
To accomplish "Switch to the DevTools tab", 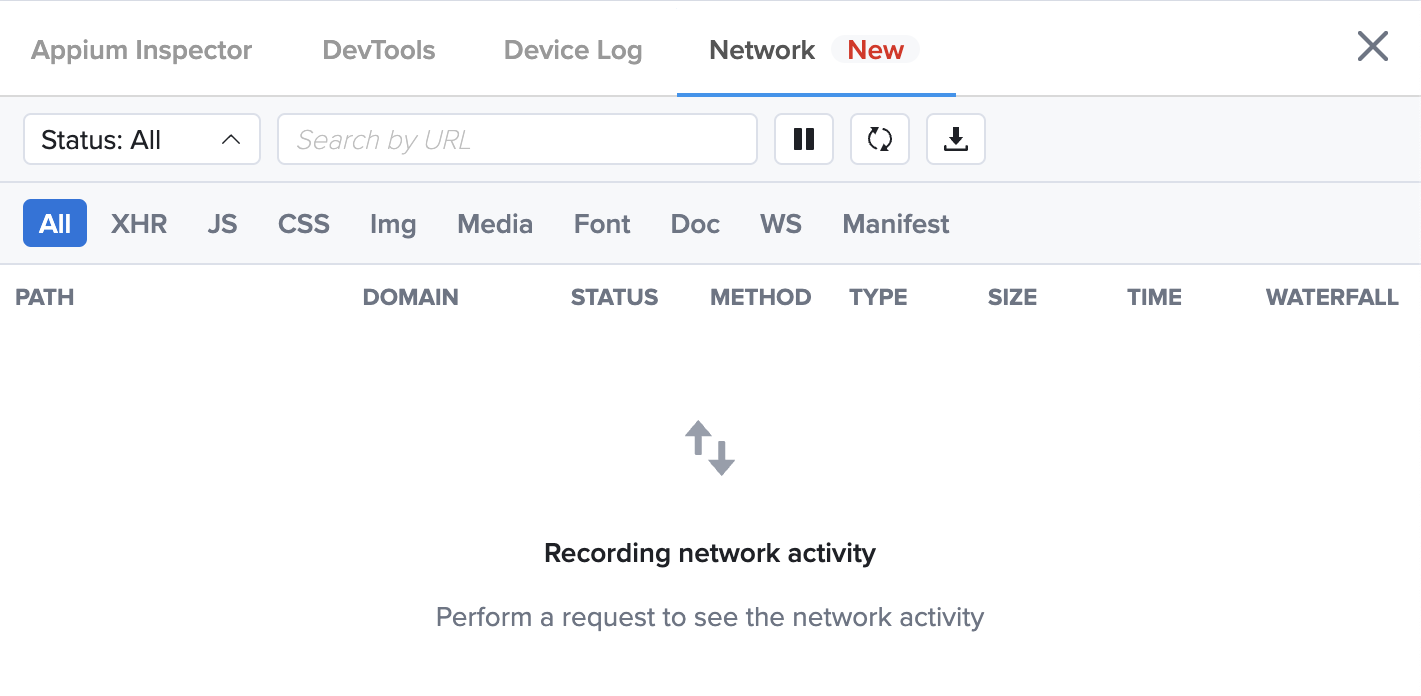I will [378, 49].
